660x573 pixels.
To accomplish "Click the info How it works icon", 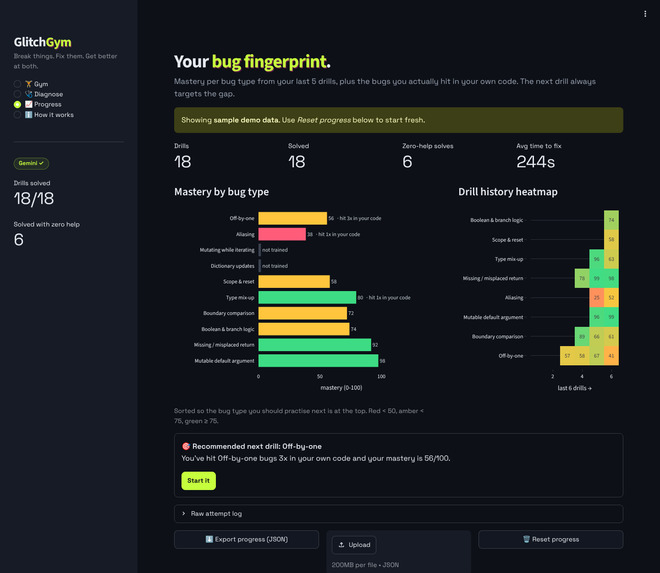I will (x=29, y=115).
